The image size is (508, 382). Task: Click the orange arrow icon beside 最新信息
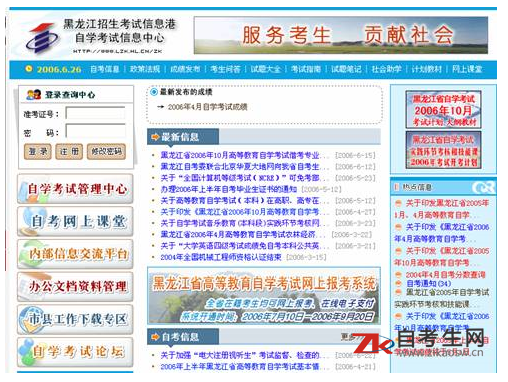click(x=155, y=137)
